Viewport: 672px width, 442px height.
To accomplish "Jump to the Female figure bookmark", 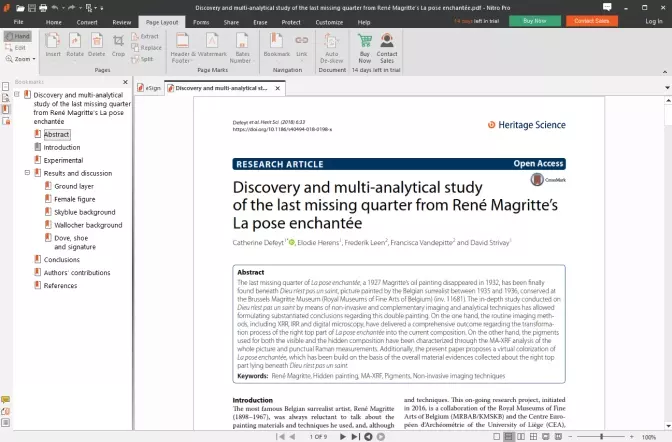I will (75, 199).
